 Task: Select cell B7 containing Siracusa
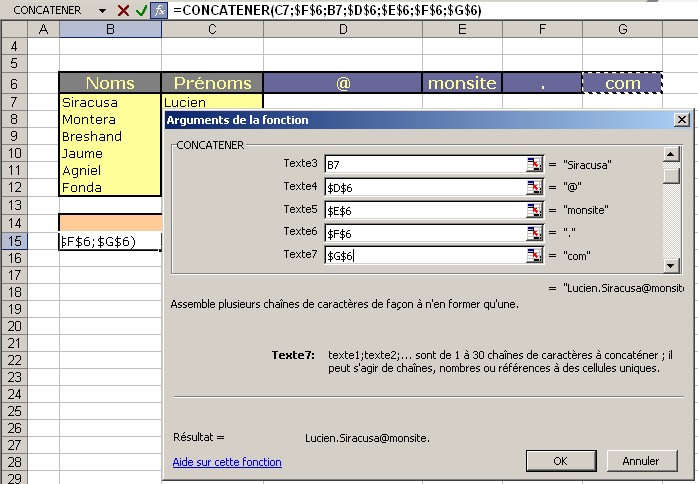pyautogui.click(x=110, y=102)
